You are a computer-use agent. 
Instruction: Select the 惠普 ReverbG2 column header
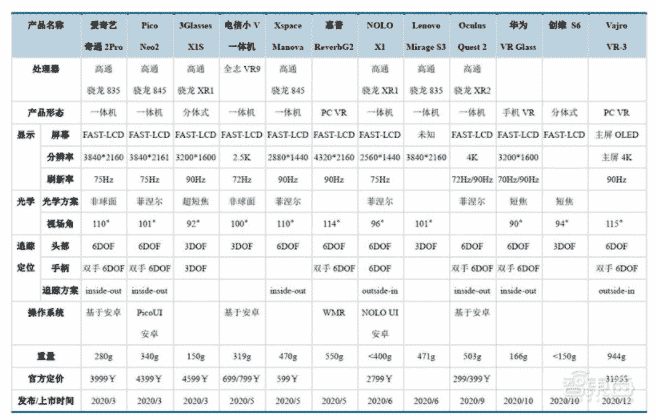(334, 36)
